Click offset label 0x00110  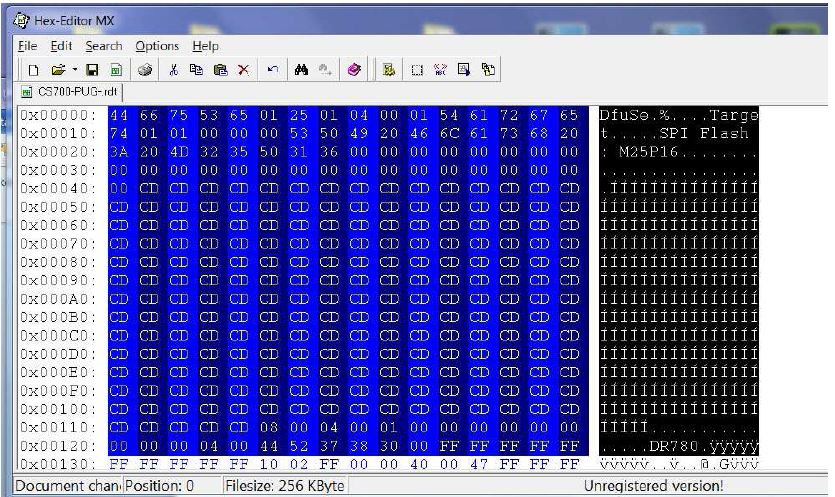pos(58,428)
